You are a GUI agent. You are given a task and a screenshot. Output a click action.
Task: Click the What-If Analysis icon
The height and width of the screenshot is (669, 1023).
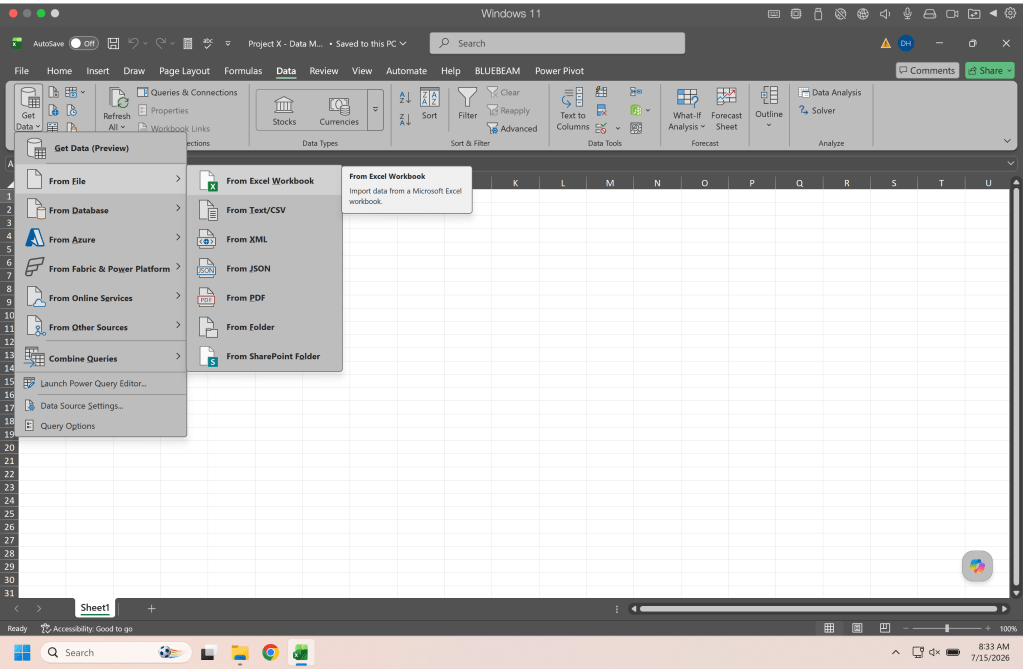[x=686, y=109]
